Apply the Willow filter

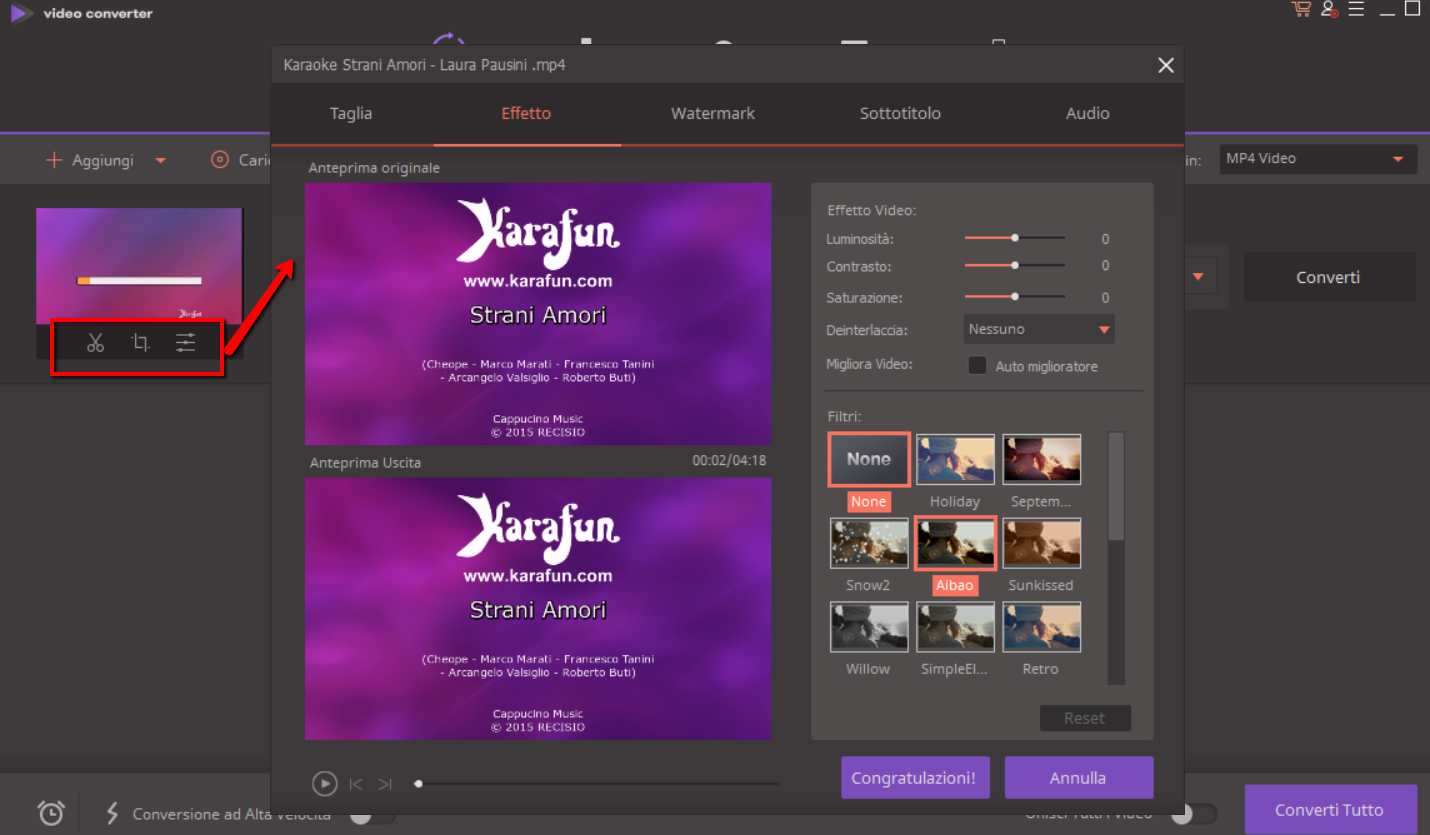coord(868,627)
